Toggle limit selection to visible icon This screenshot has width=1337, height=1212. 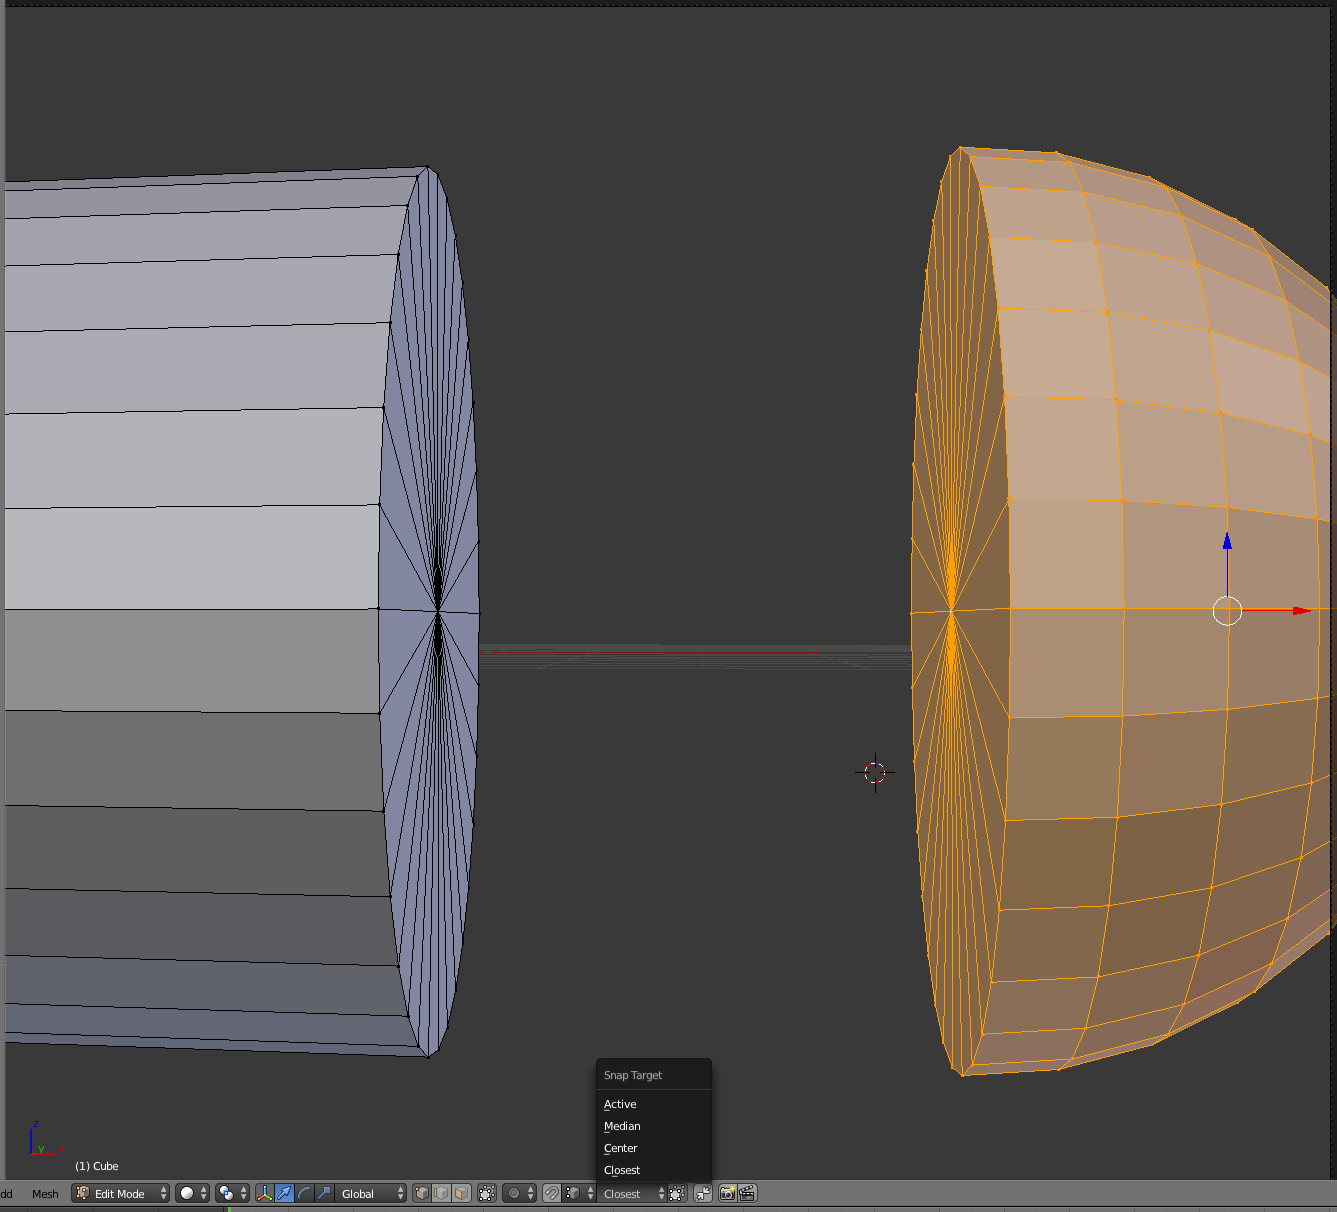pos(487,1193)
